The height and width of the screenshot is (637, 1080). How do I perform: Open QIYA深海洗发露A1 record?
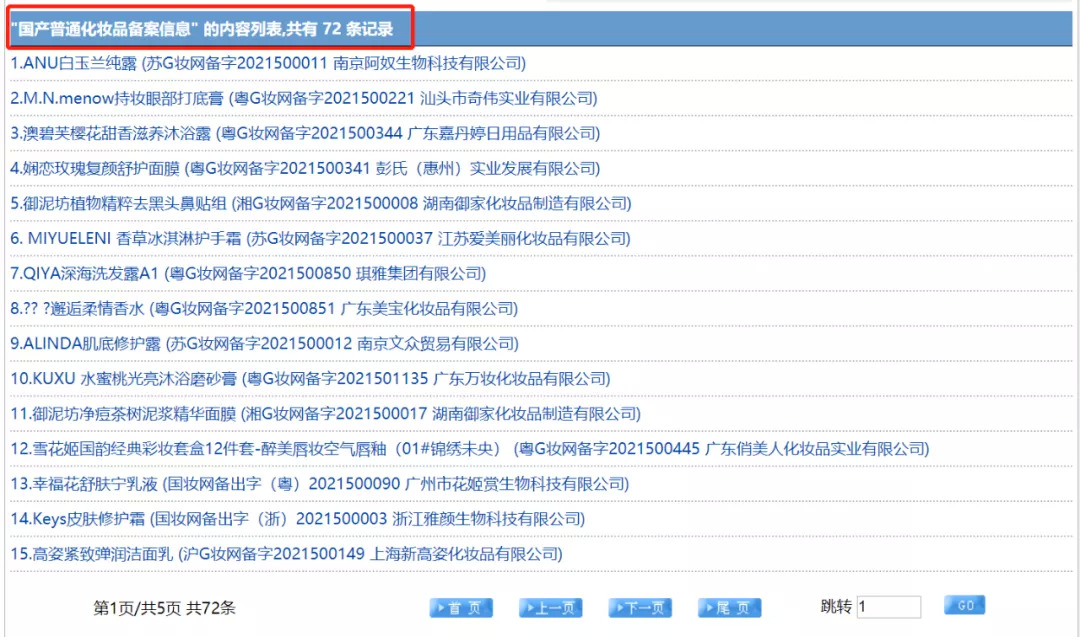(248, 274)
